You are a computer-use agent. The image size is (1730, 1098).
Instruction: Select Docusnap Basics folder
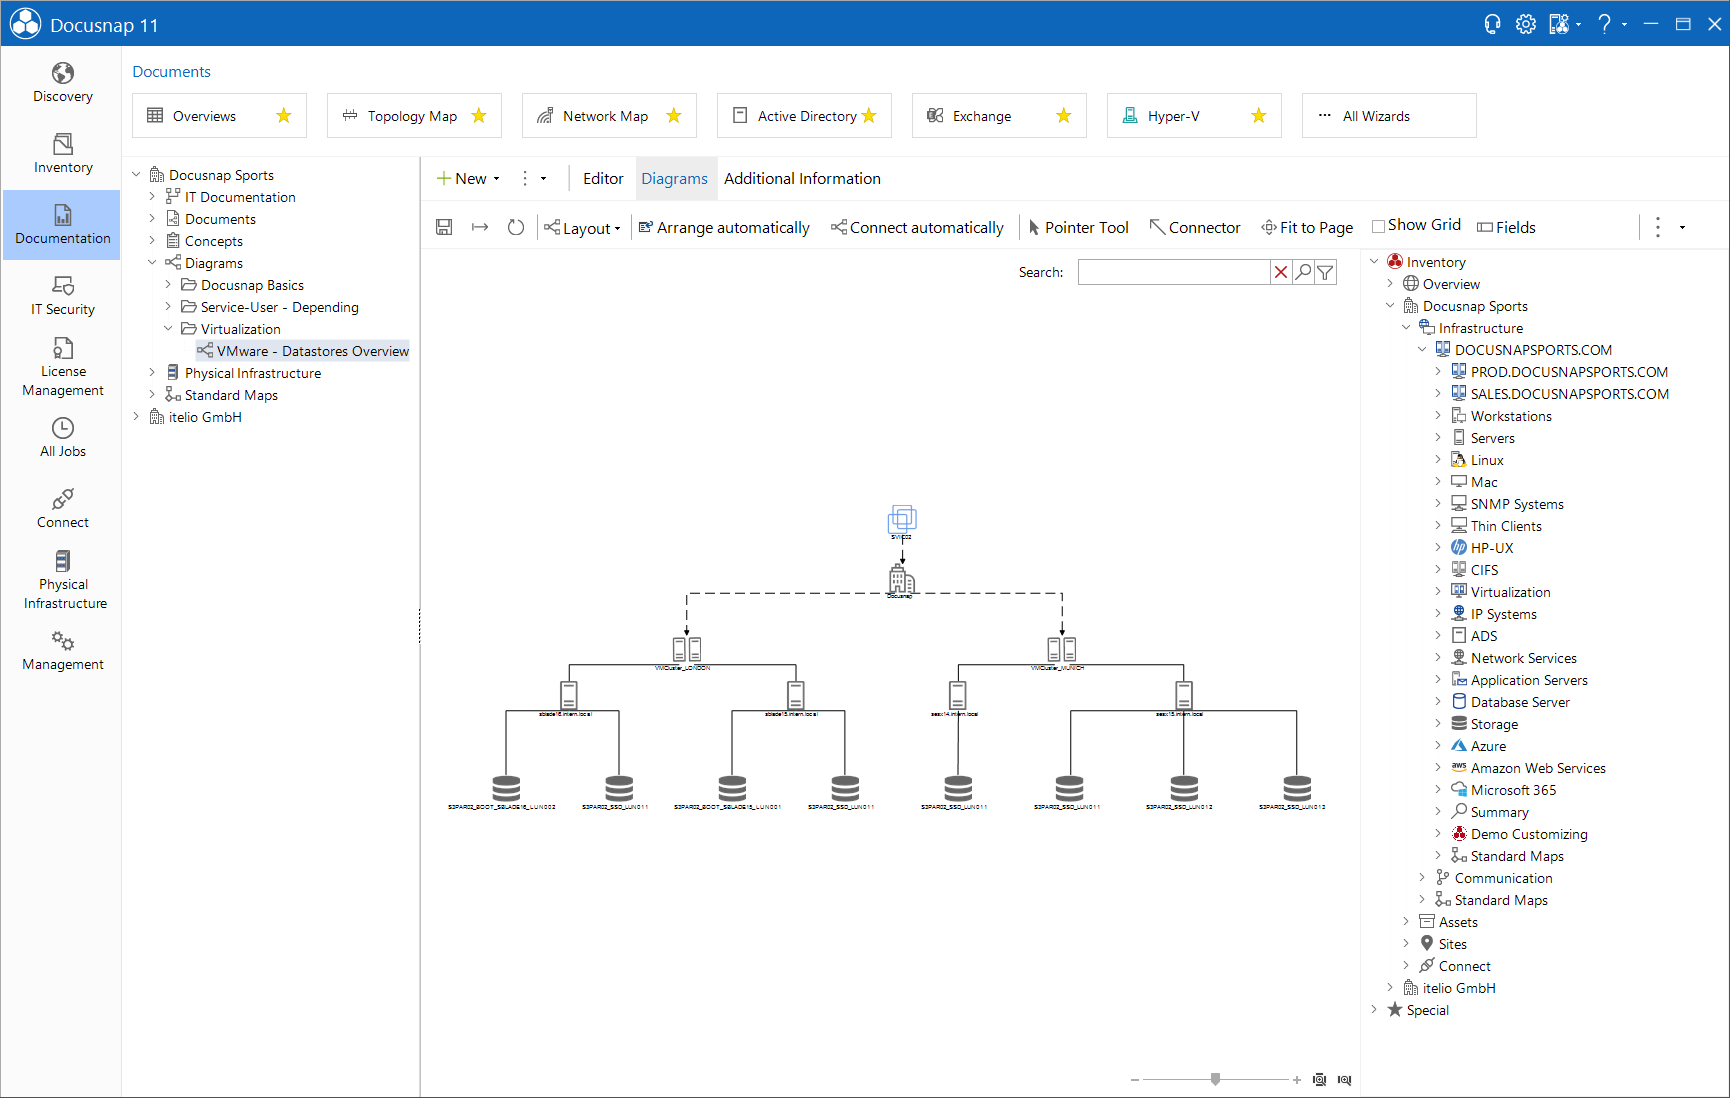tap(242, 285)
